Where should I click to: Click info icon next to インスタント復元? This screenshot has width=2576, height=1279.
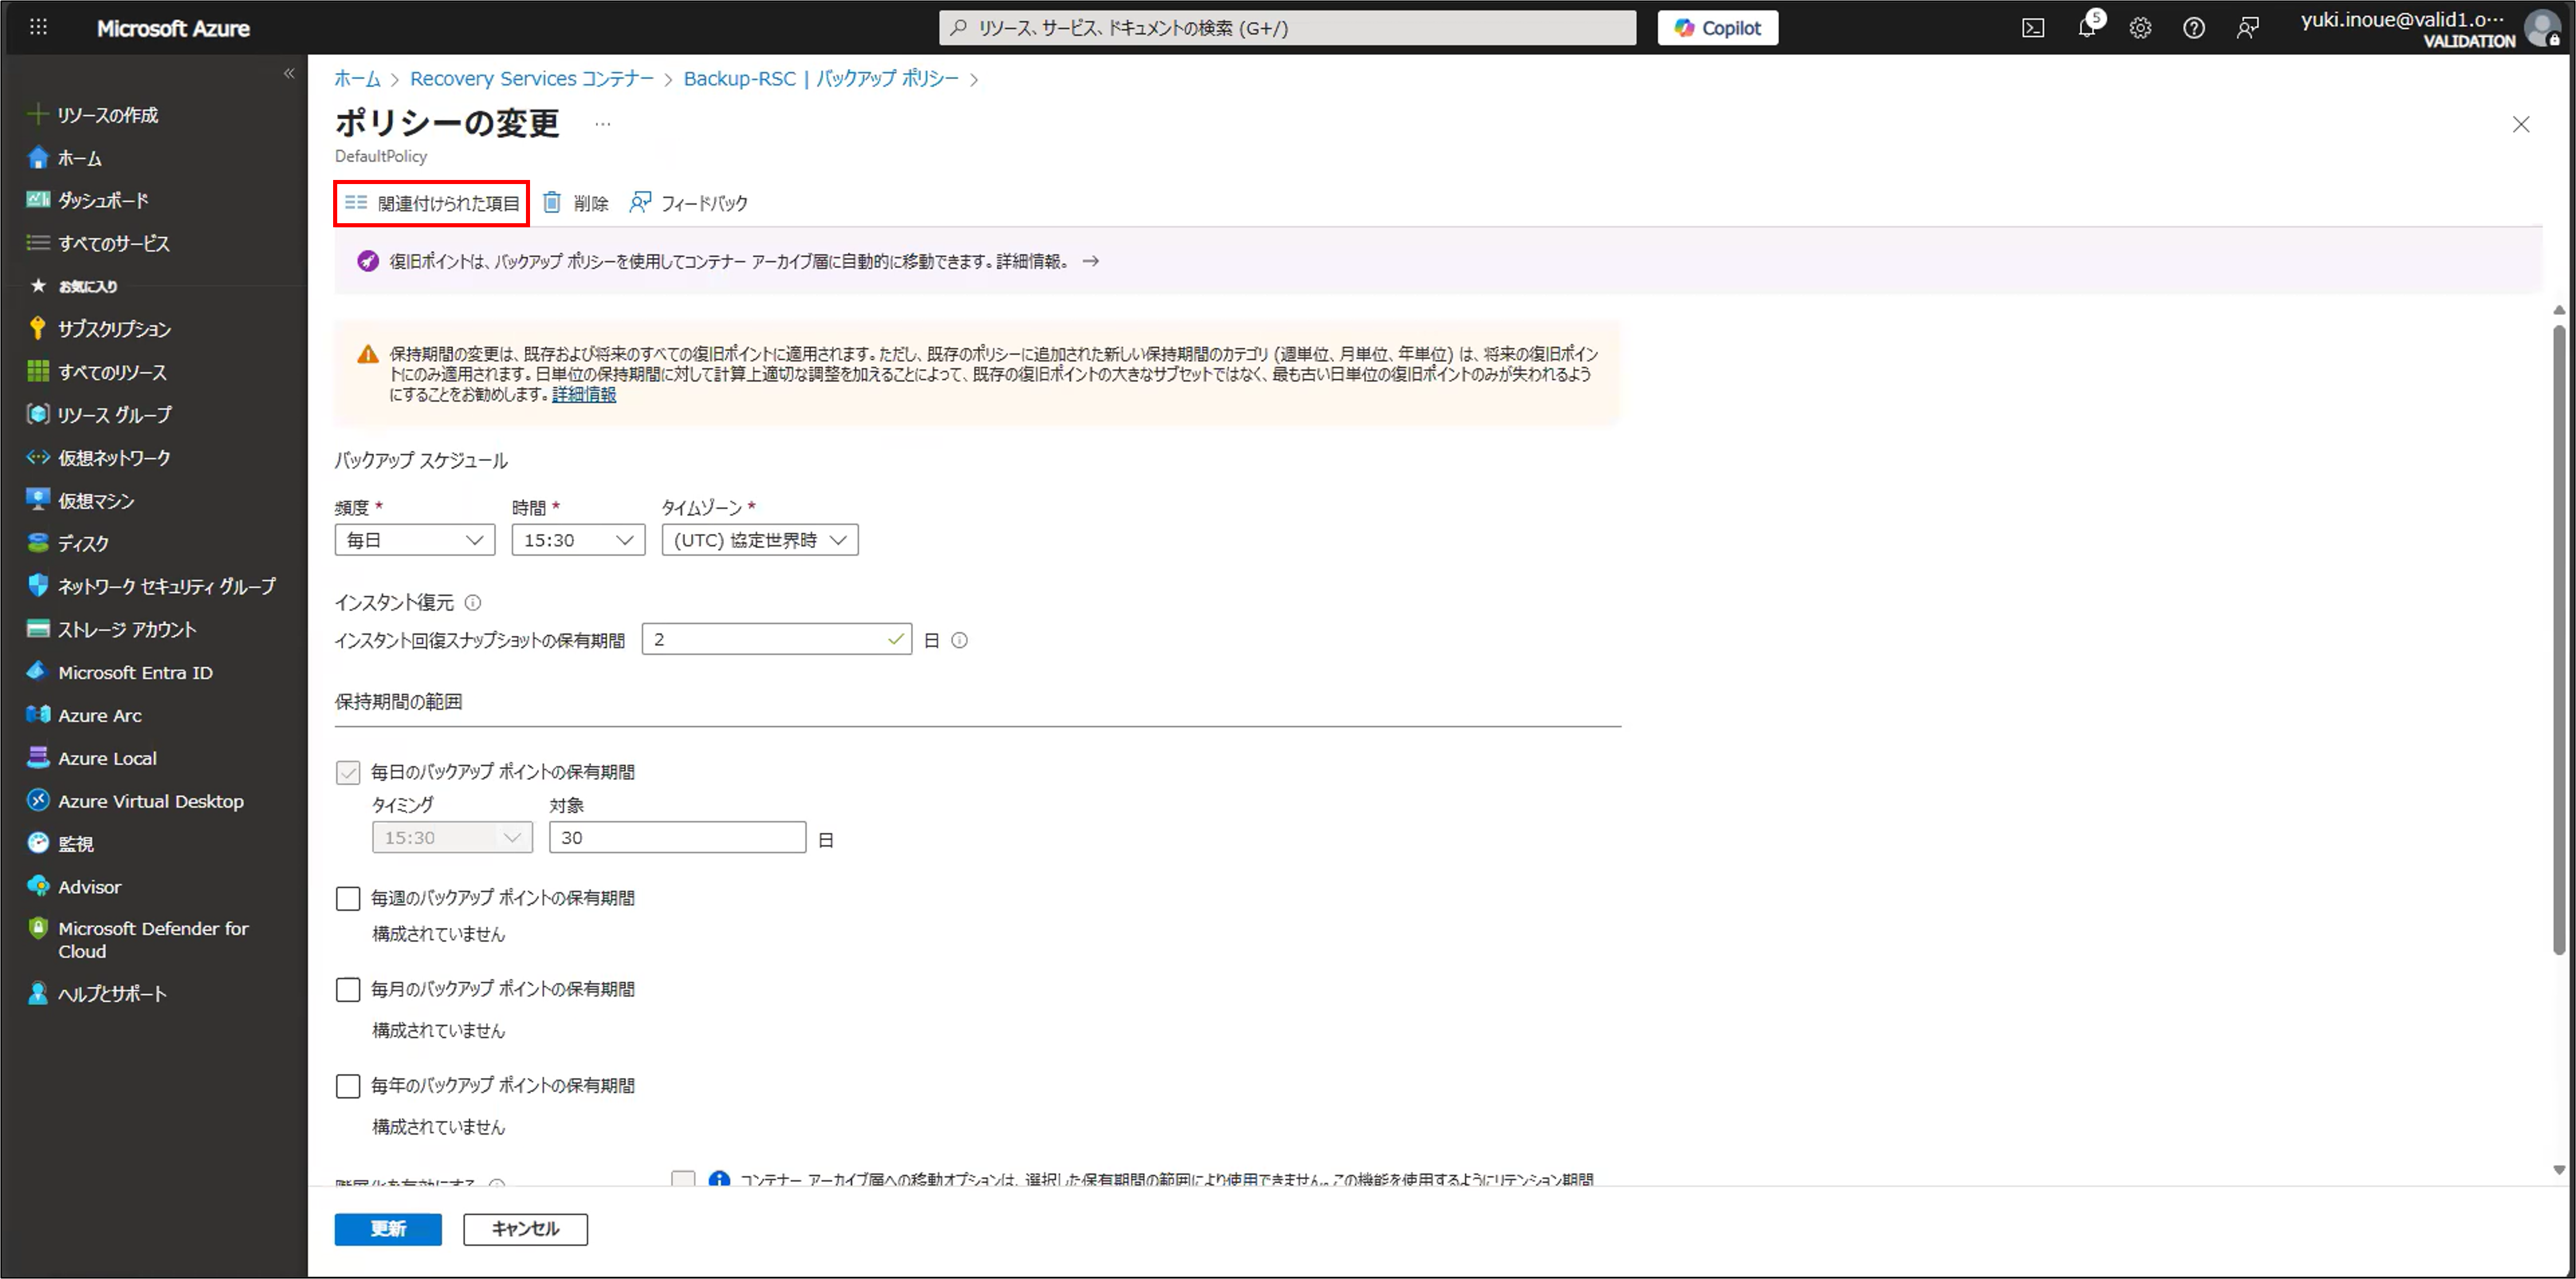click(473, 602)
